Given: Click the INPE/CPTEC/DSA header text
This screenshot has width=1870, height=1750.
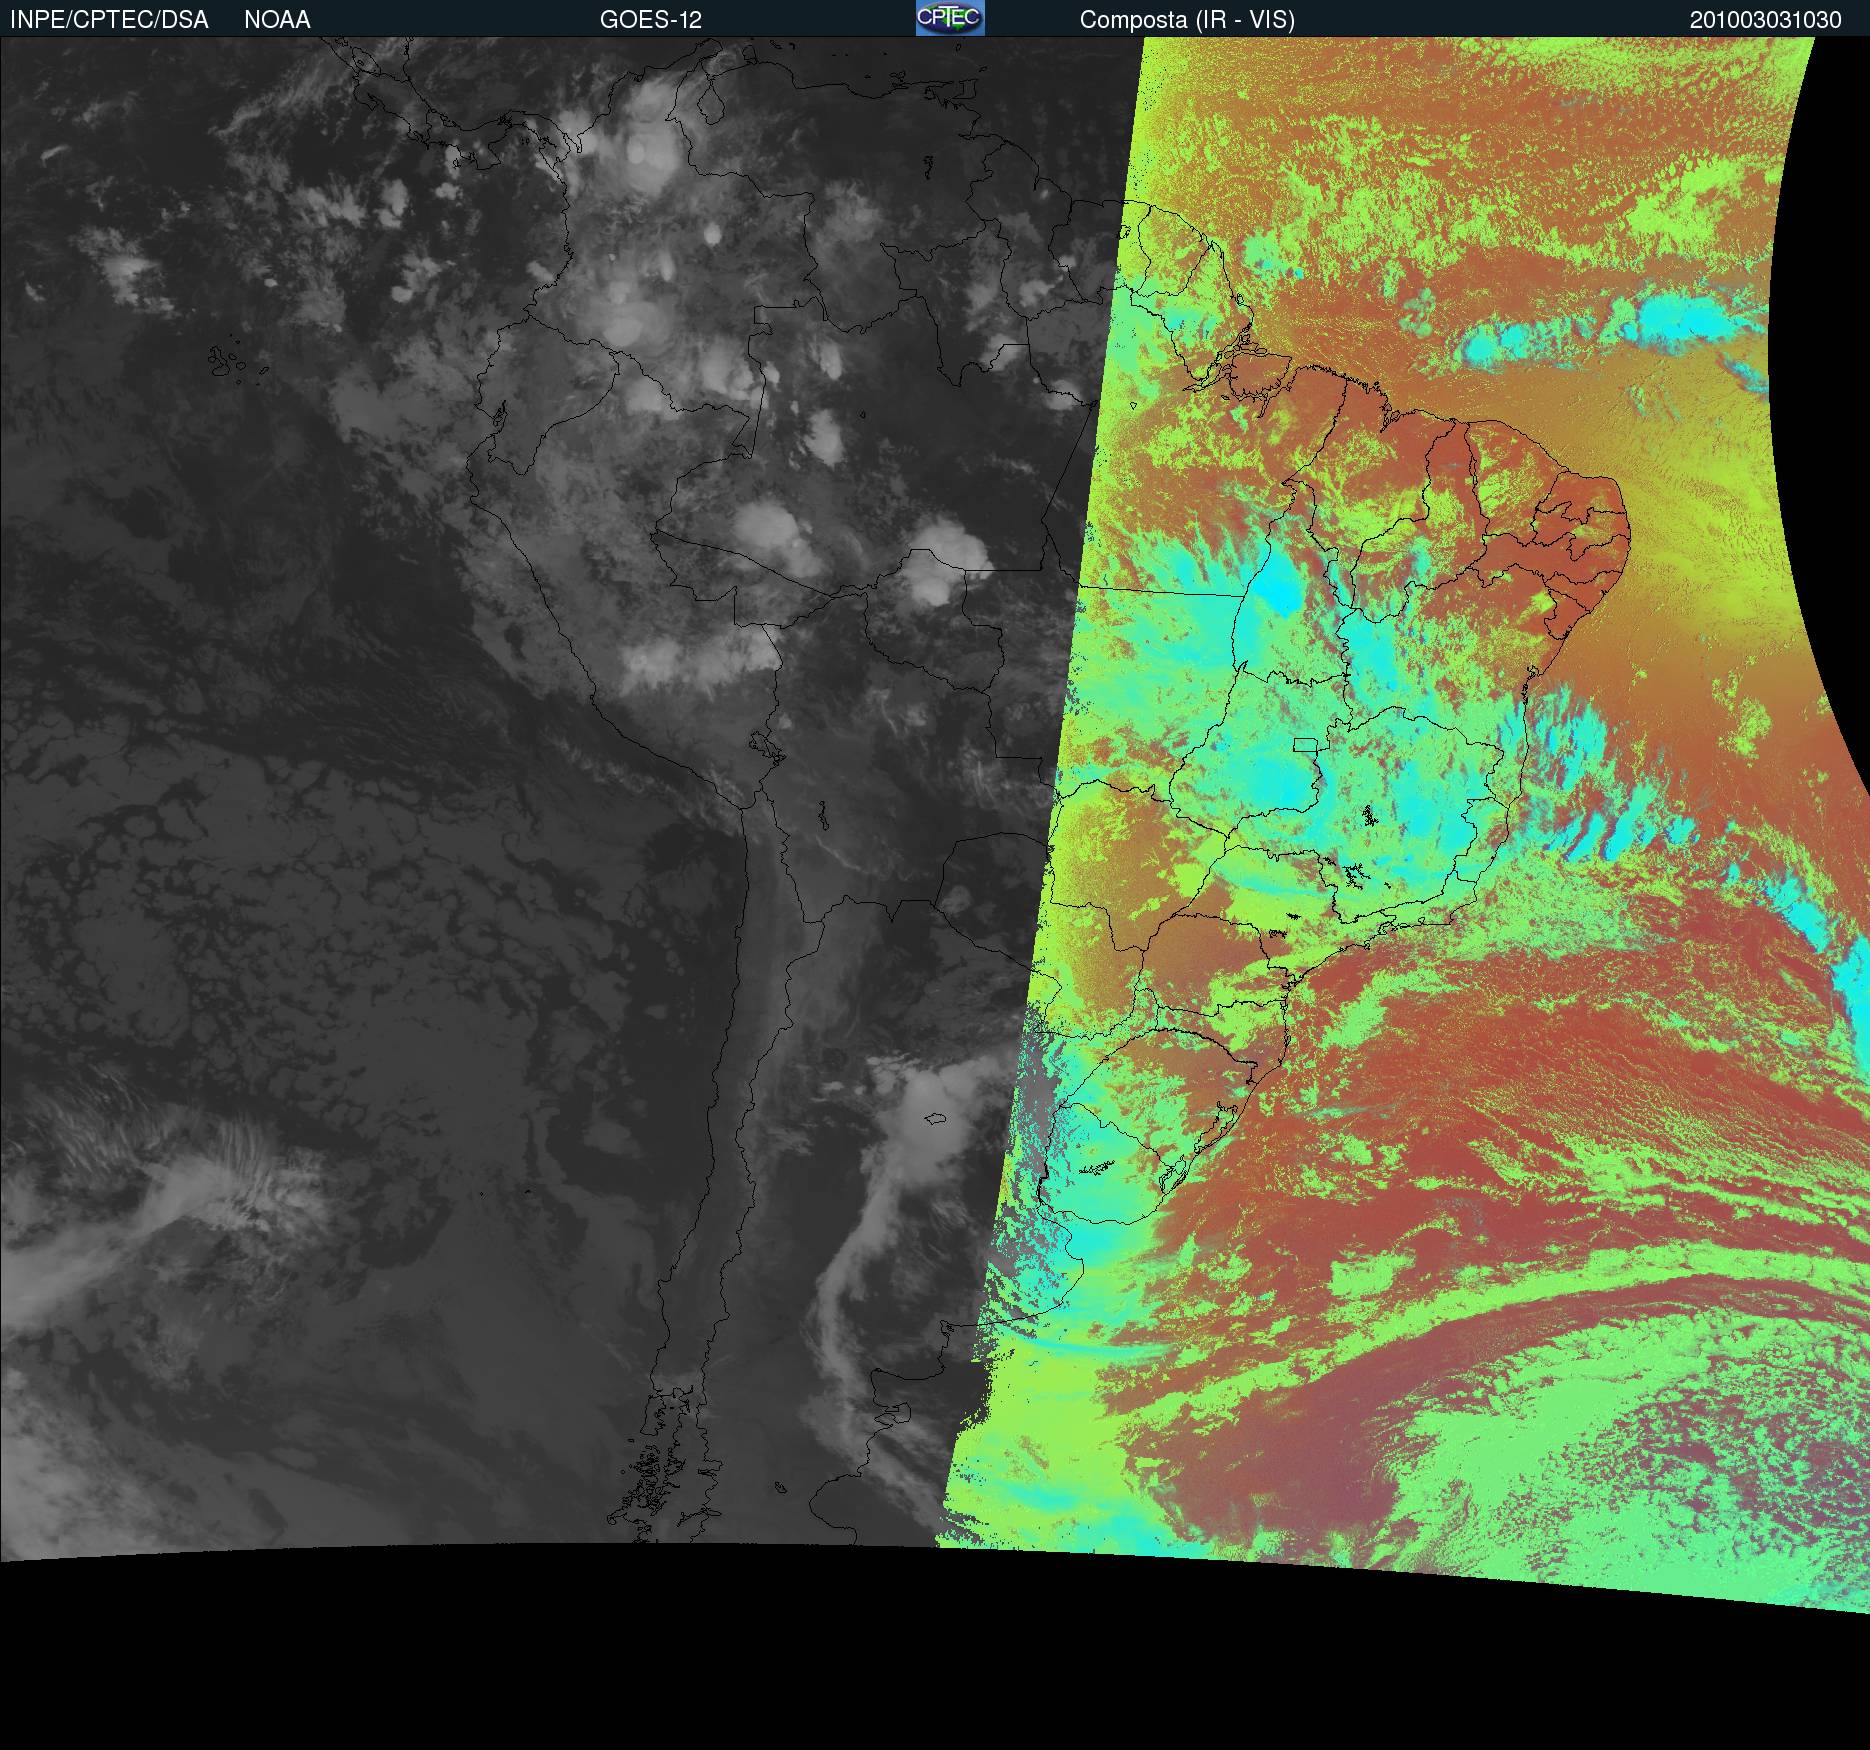Looking at the screenshot, I should pyautogui.click(x=110, y=20).
